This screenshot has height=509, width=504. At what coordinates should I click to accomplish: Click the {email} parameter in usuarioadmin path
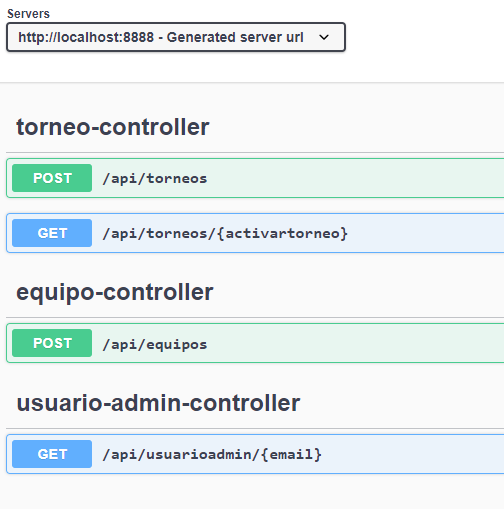tap(291, 455)
